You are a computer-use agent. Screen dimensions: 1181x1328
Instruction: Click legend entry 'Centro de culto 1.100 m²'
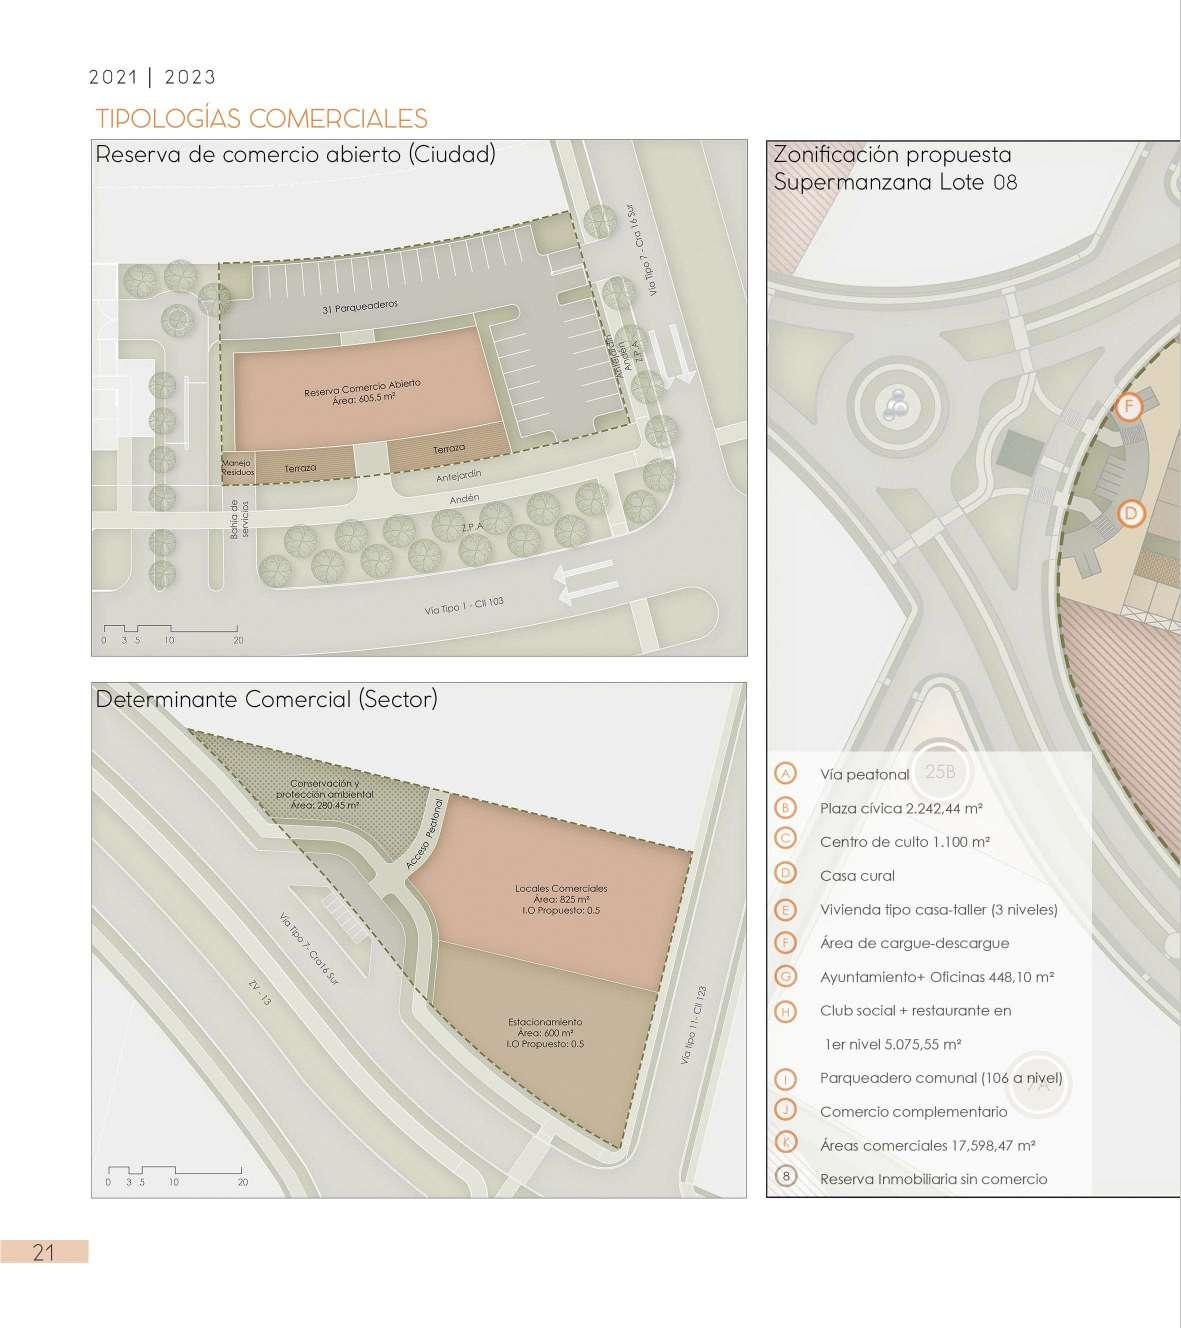pos(904,842)
